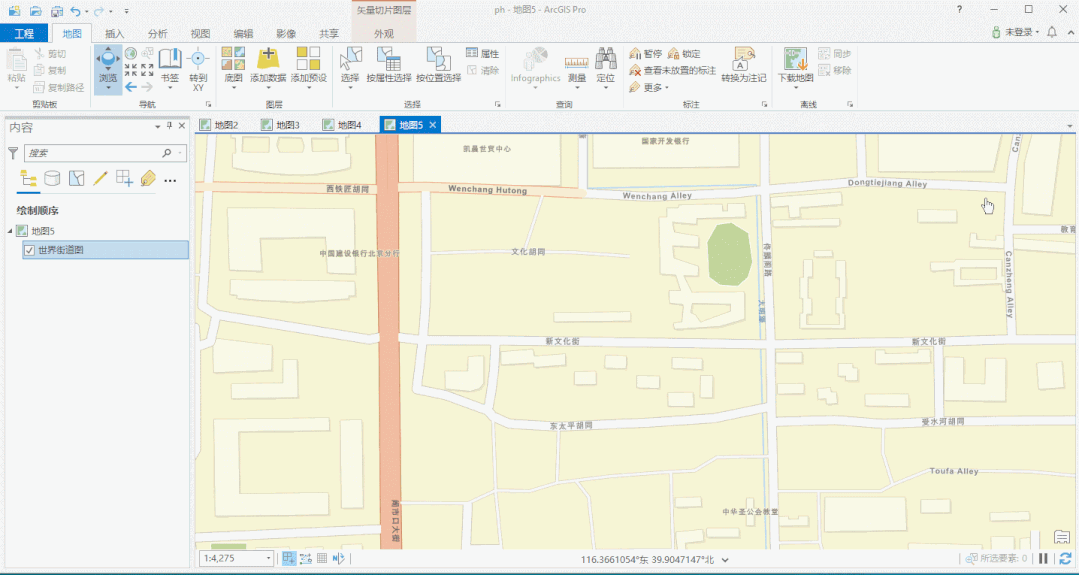The image size is (1079, 575).
Task: Switch to list by data source view
Action: pyautogui.click(x=52, y=179)
